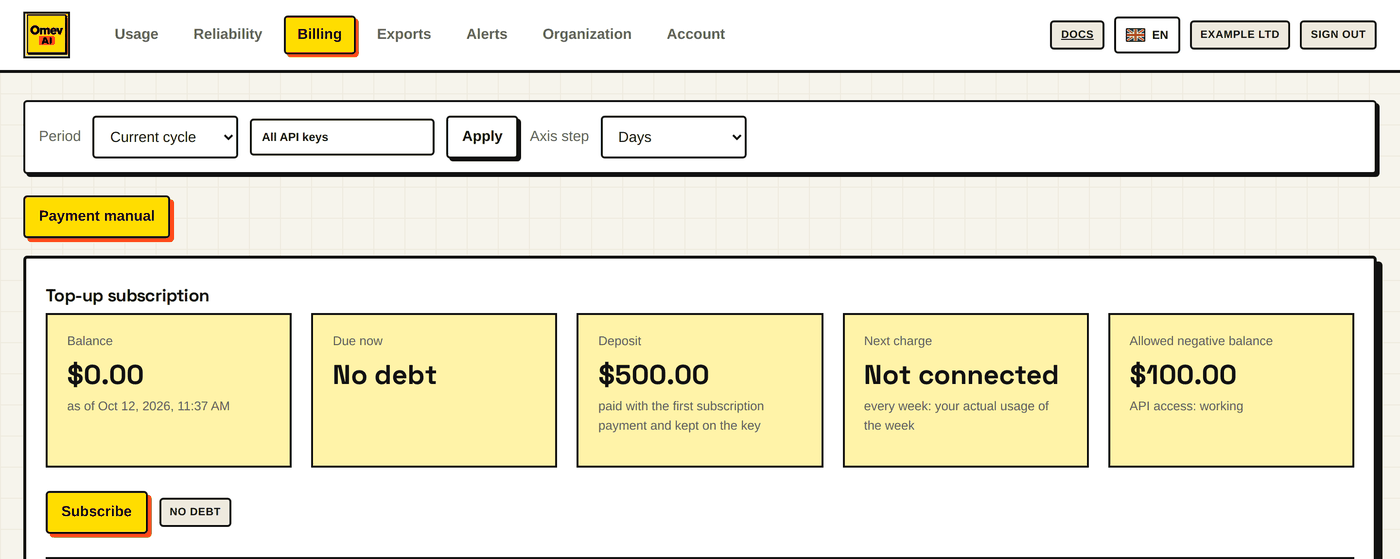Click the EXAMPLE LTD organization button
The image size is (1400, 559).
[x=1240, y=34]
